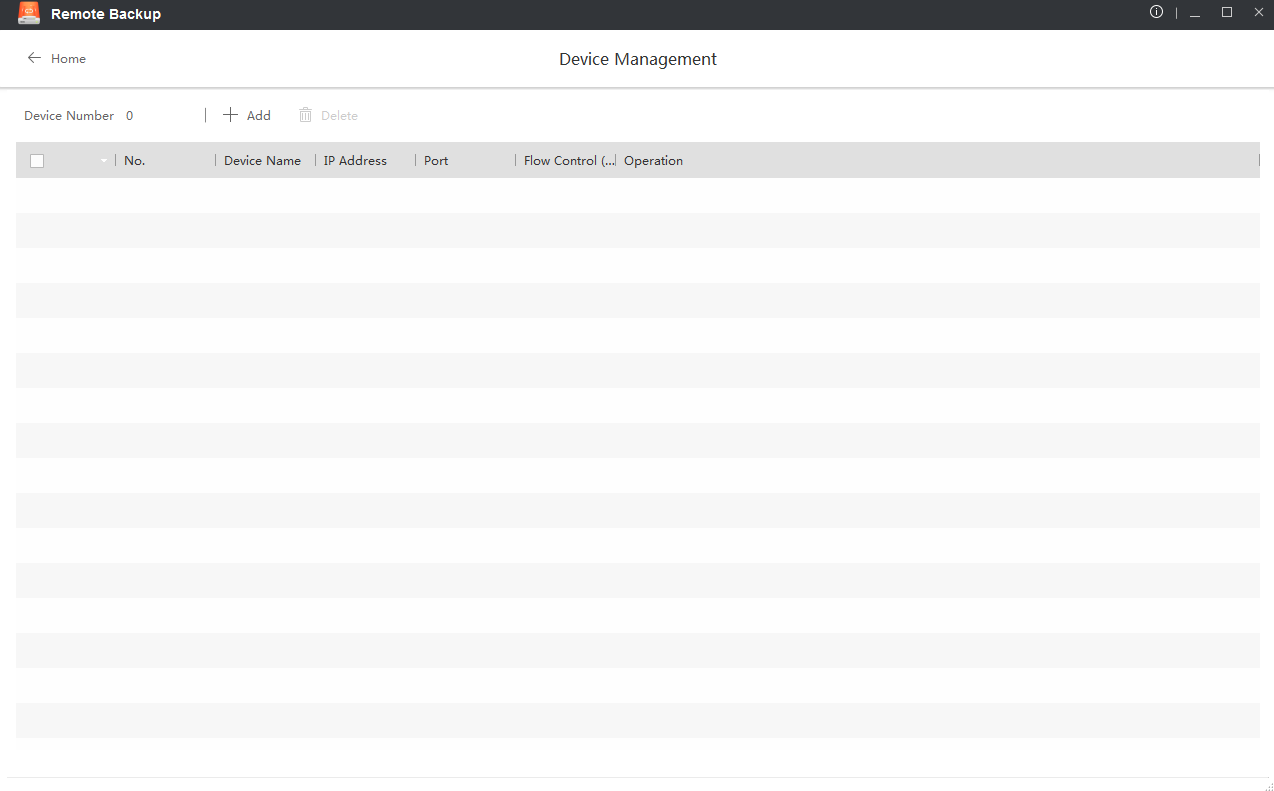Click the Flow Control column header
1274x791 pixels.
tap(568, 161)
